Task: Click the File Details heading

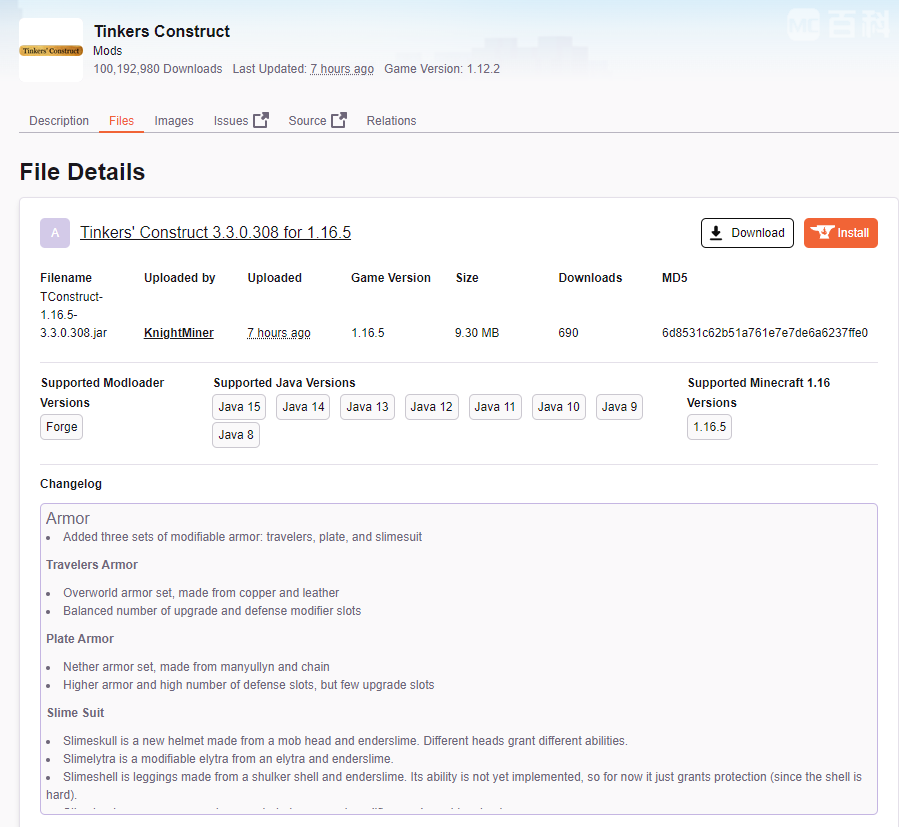Action: point(82,172)
